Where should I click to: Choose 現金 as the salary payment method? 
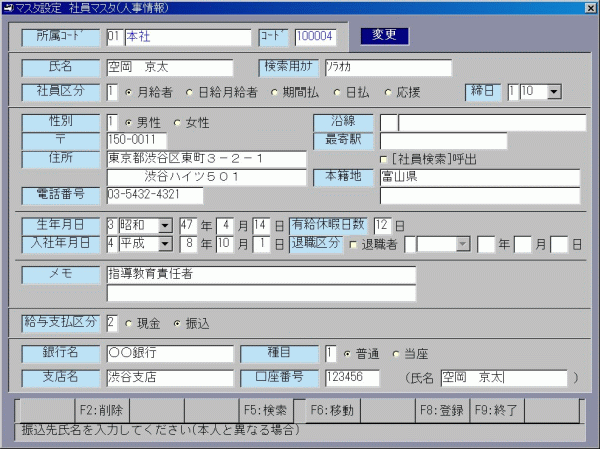pyautogui.click(x=129, y=323)
